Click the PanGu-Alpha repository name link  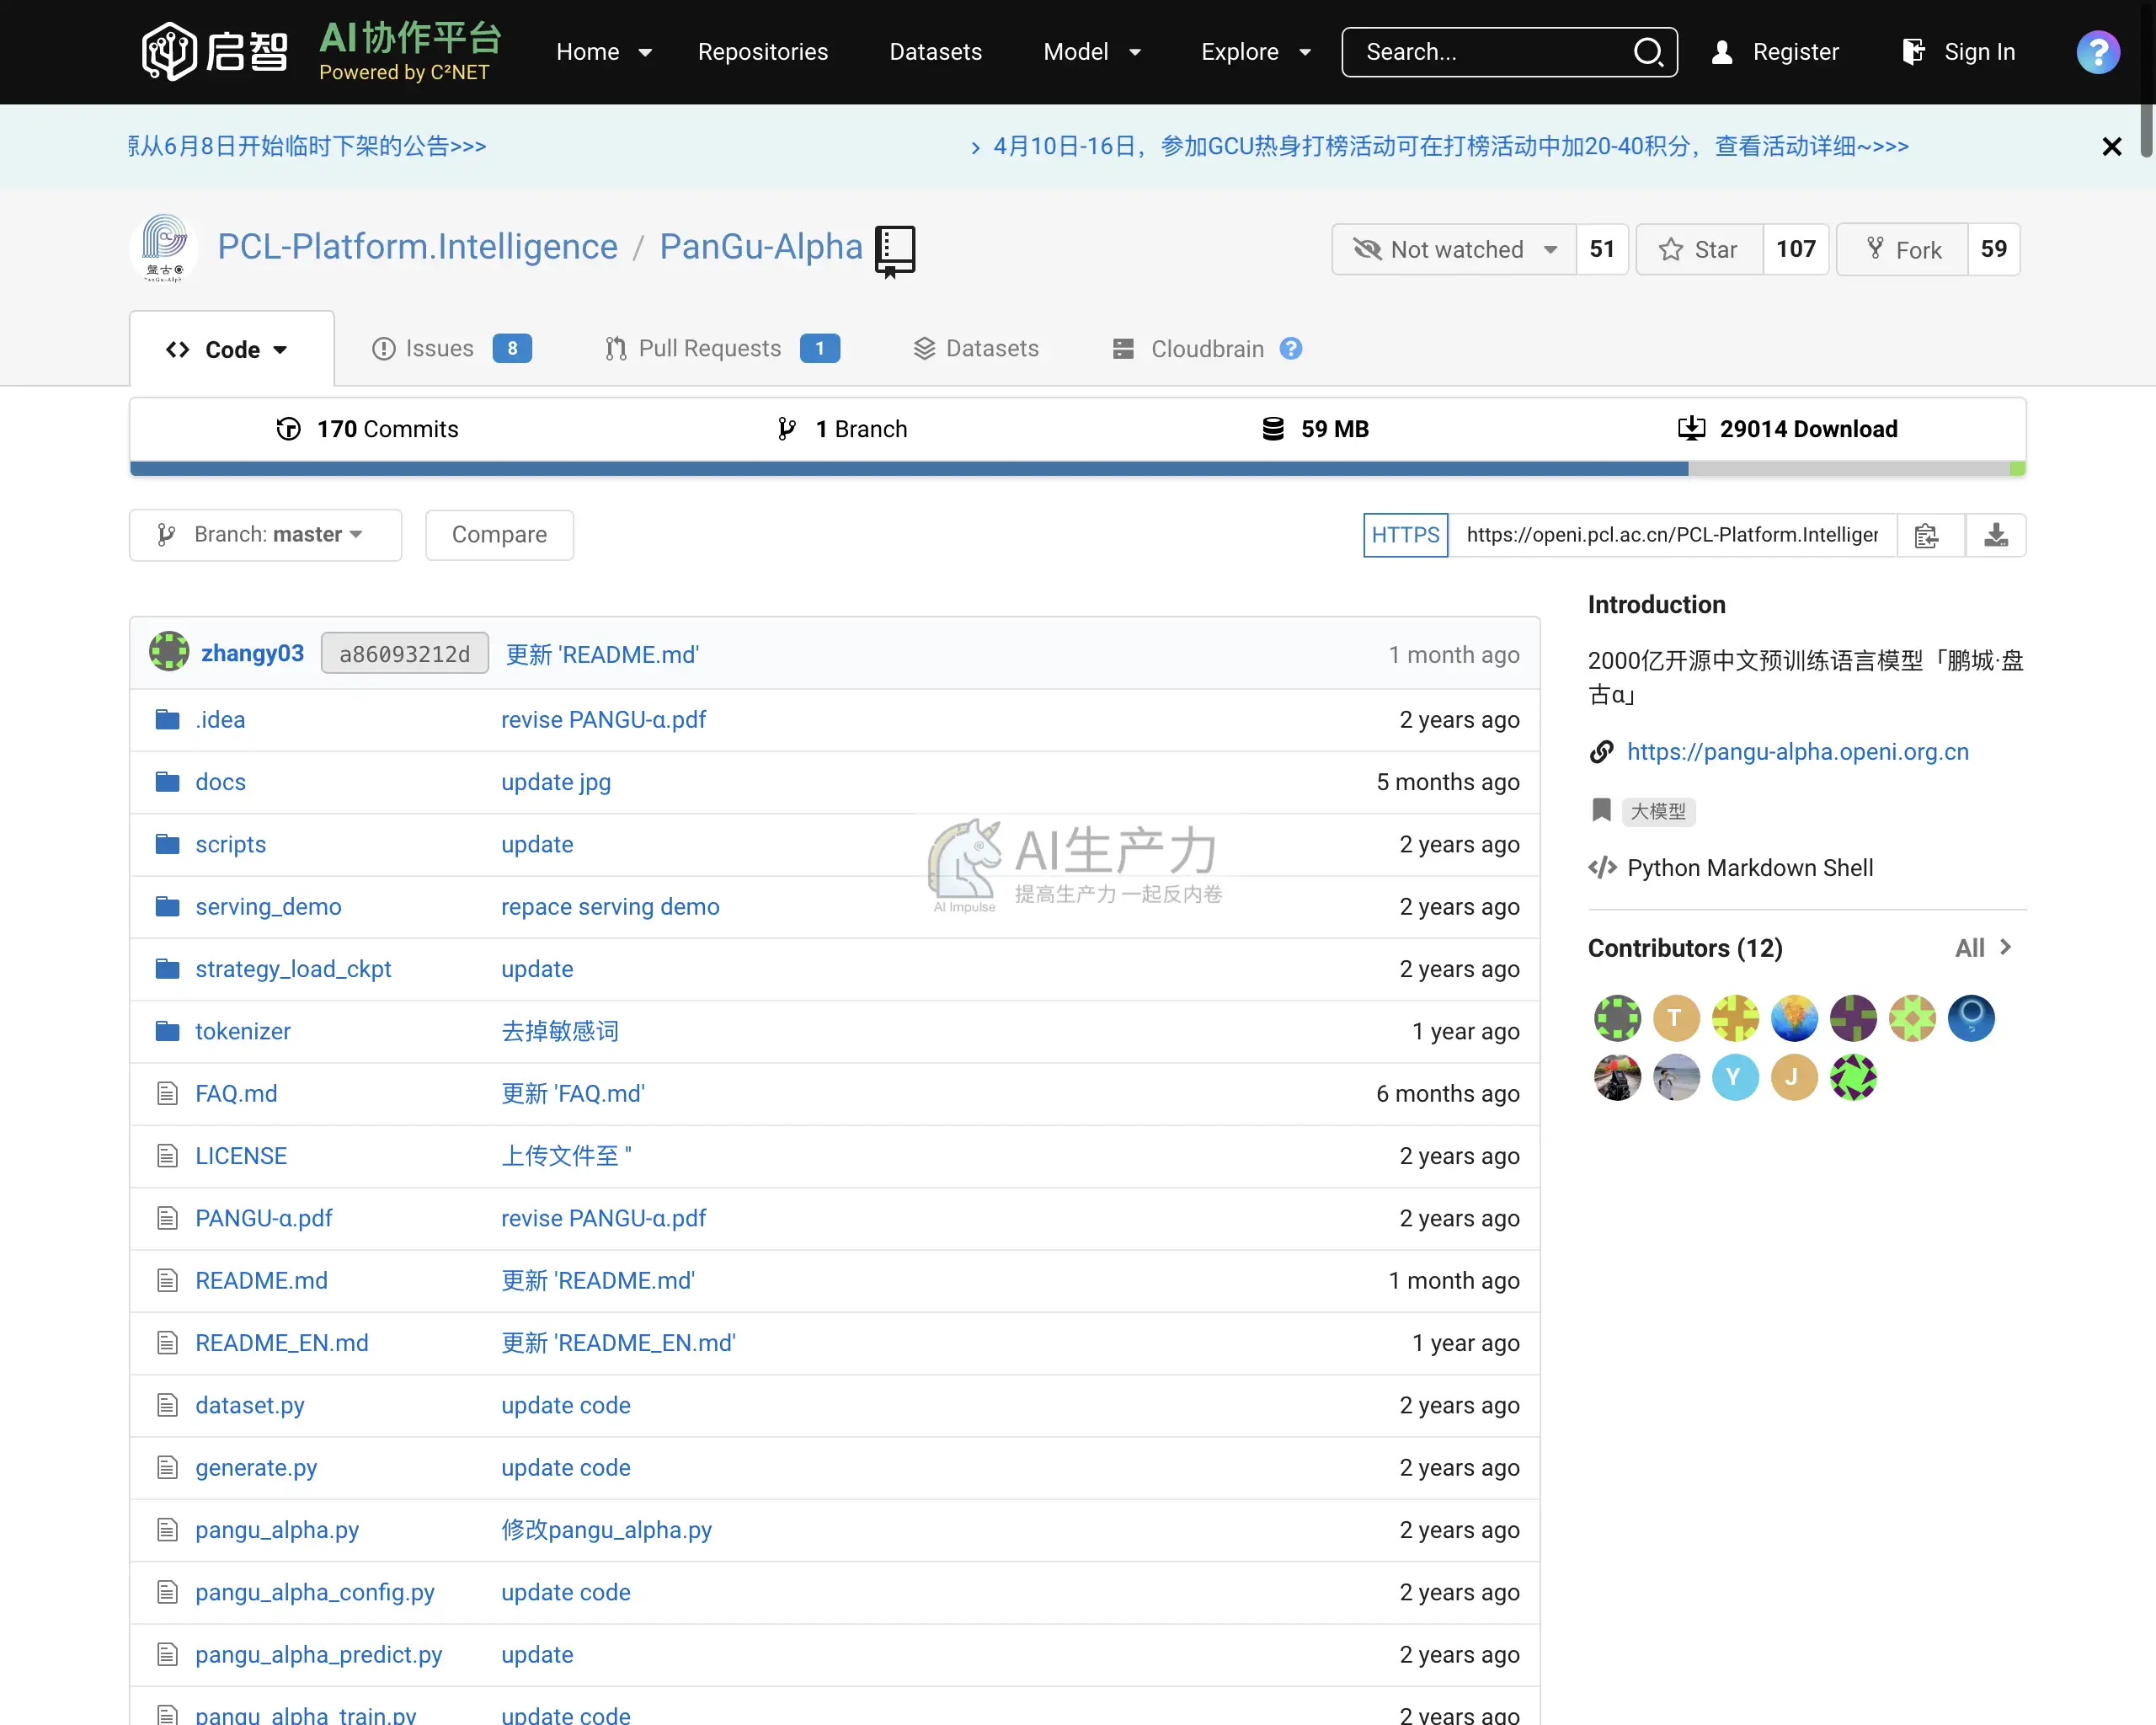(x=761, y=247)
